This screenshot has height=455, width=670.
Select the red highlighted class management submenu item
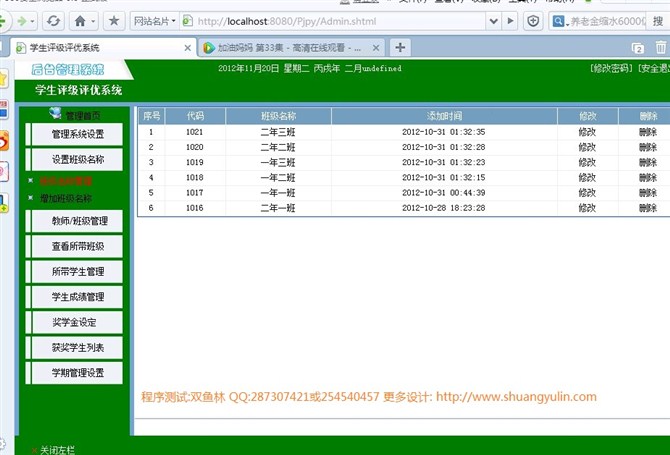[66, 181]
